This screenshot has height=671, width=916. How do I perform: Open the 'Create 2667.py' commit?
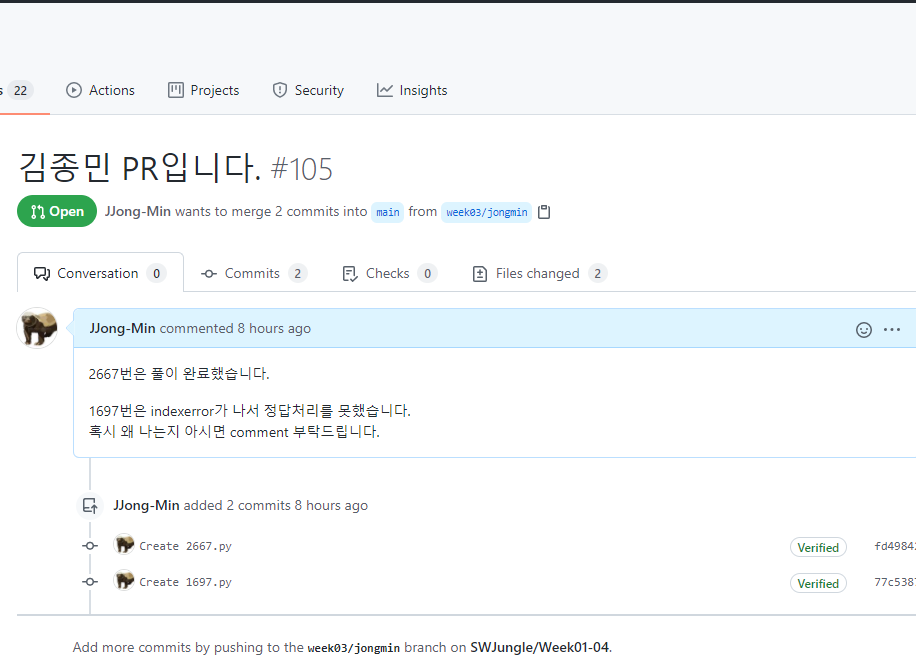[x=185, y=546]
